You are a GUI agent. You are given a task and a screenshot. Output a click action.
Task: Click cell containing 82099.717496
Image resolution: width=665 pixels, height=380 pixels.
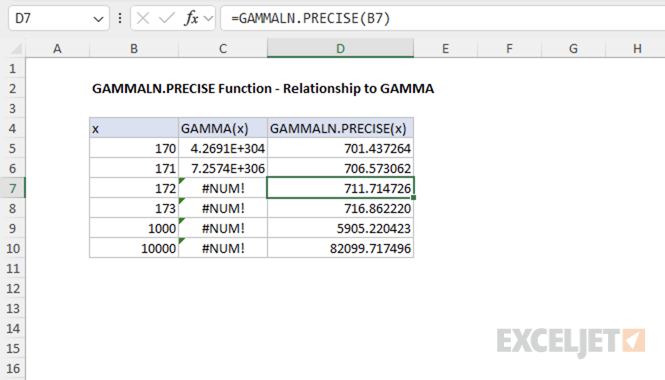point(341,248)
